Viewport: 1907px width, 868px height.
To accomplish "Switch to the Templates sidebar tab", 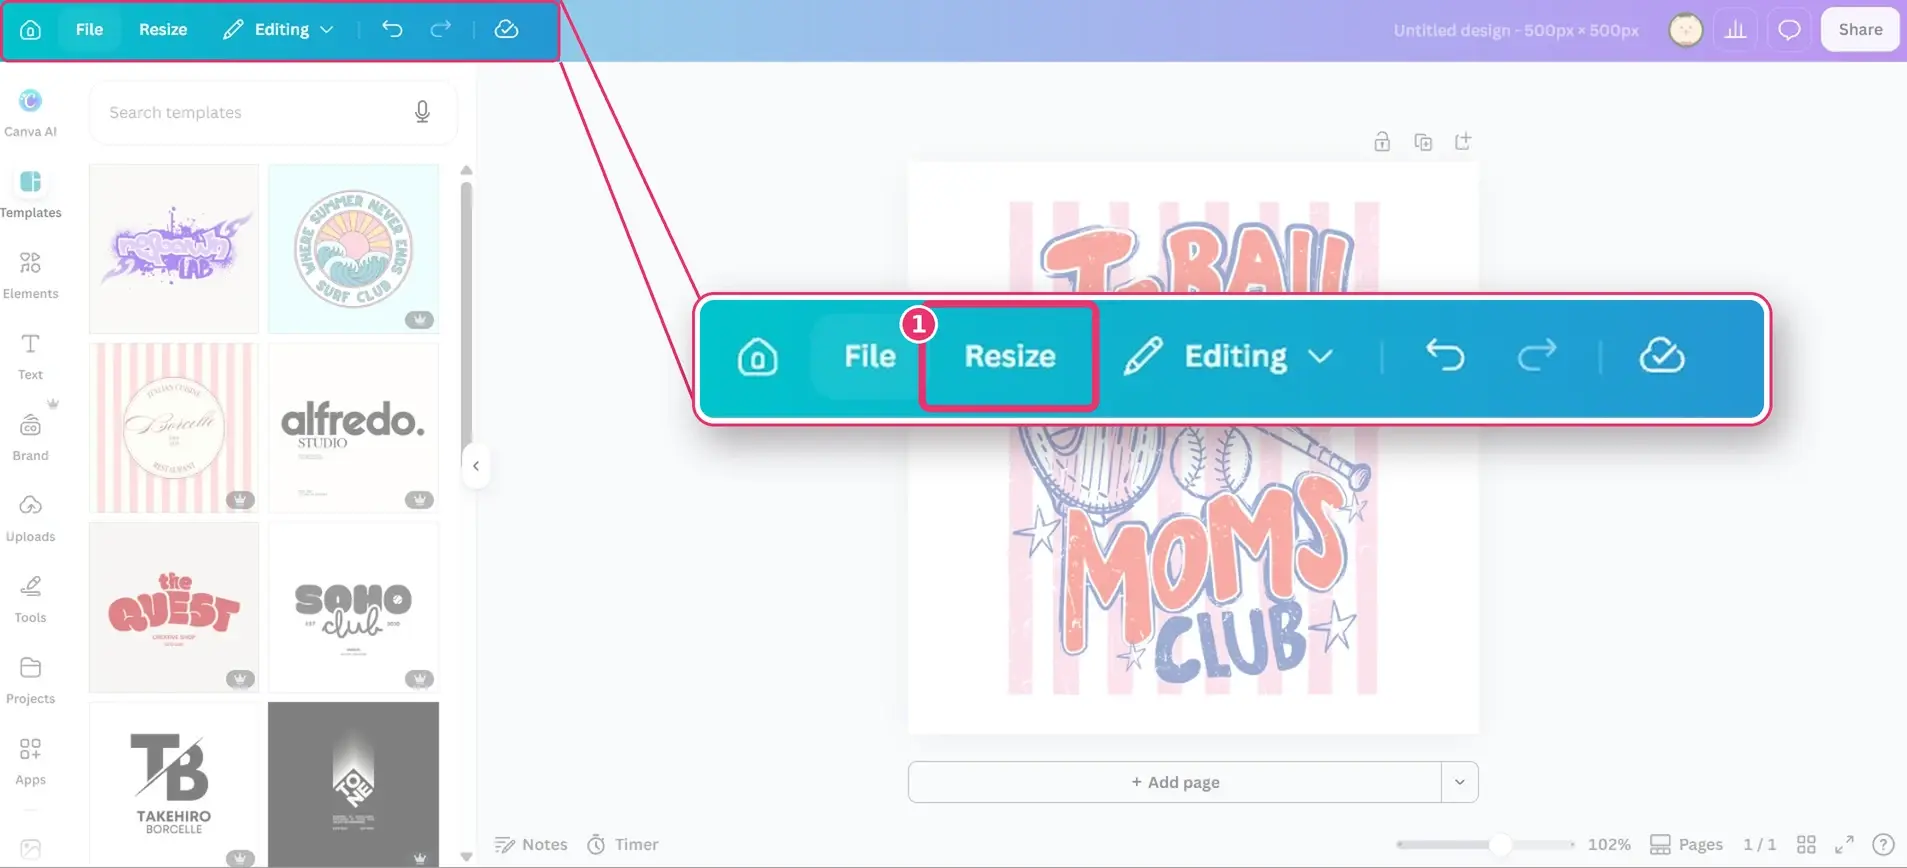I will [30, 194].
